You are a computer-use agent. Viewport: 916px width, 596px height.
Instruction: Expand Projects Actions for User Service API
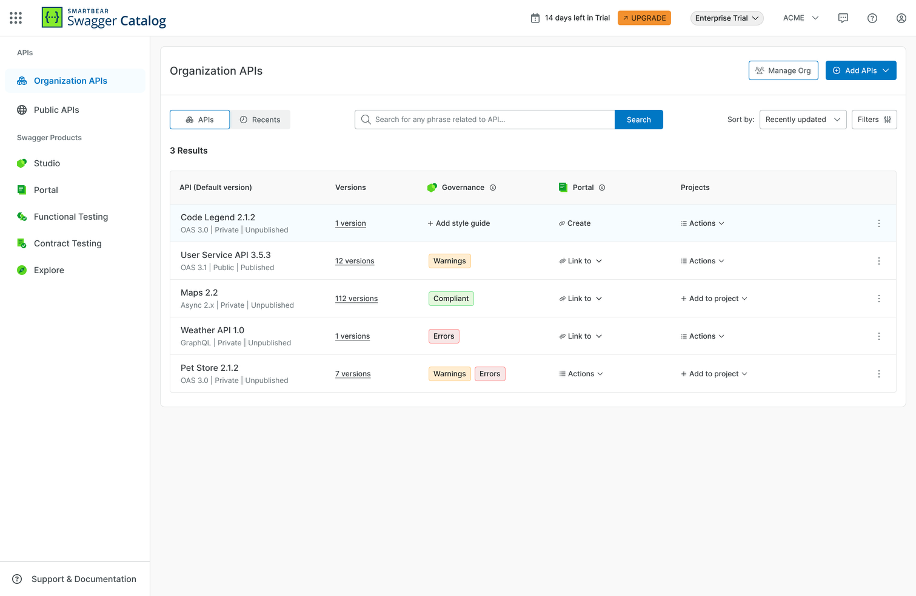702,261
